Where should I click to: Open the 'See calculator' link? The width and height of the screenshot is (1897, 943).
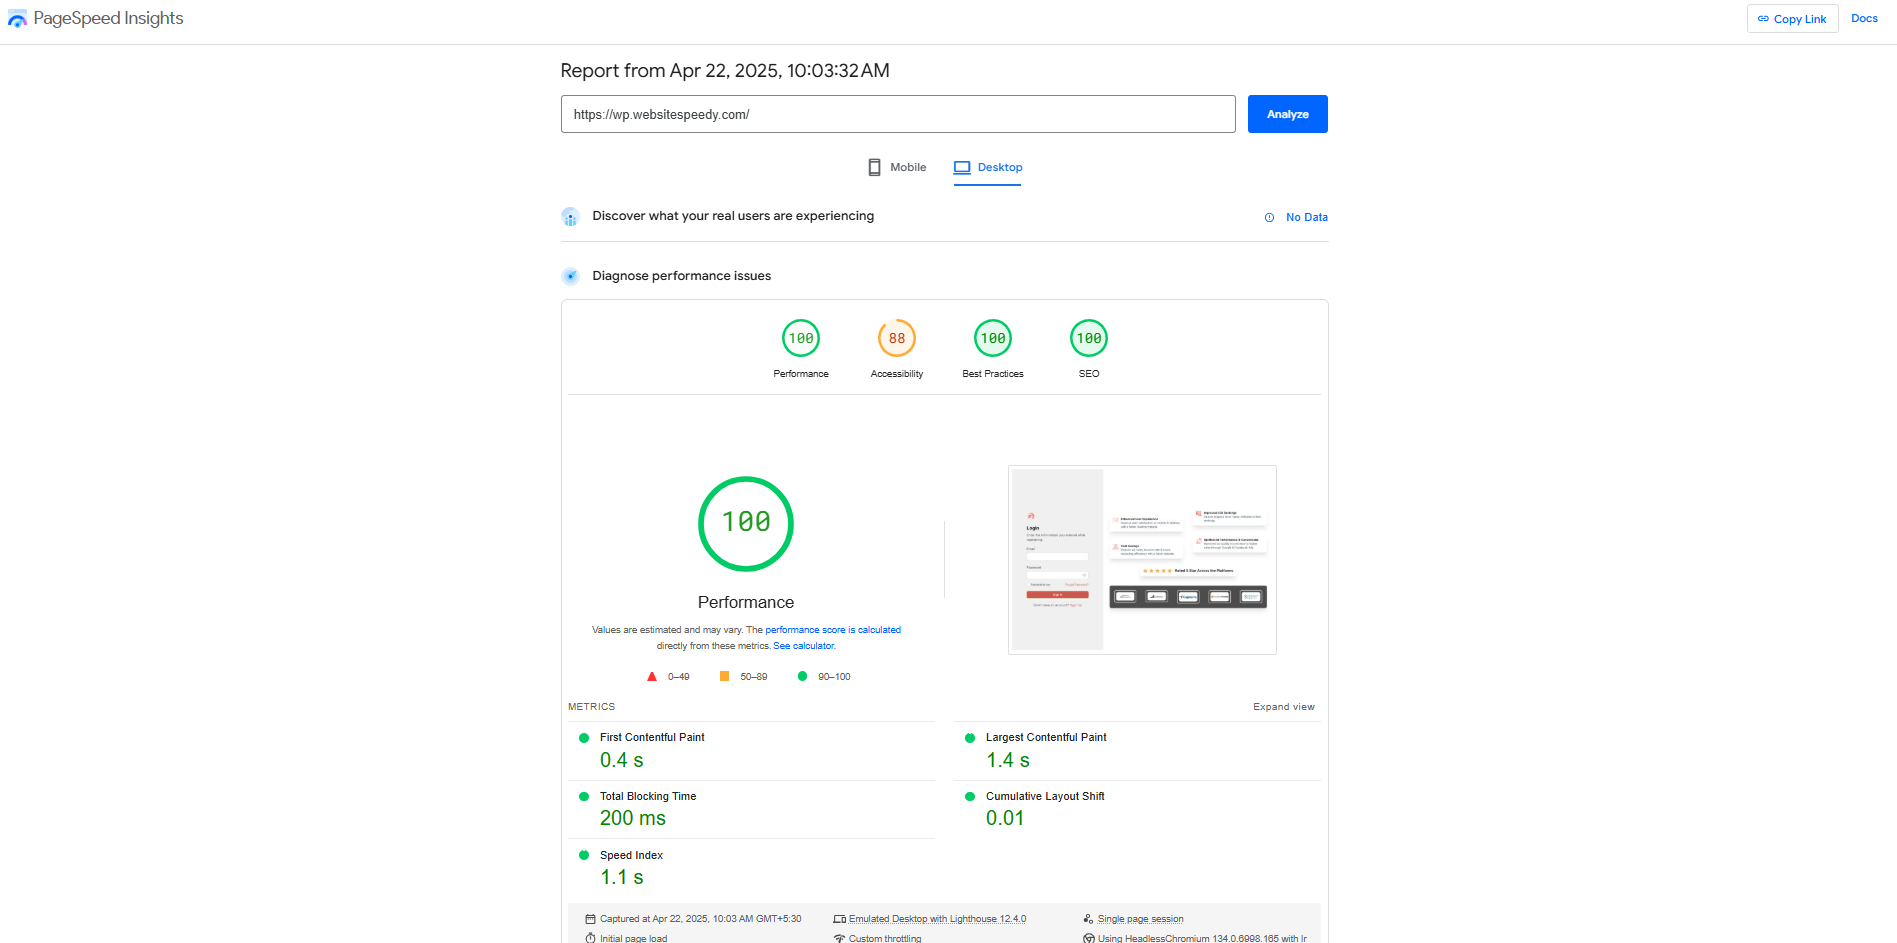(x=804, y=646)
